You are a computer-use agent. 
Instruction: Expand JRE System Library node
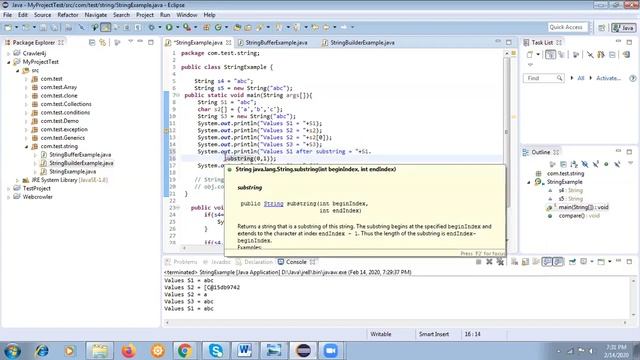click(17, 180)
